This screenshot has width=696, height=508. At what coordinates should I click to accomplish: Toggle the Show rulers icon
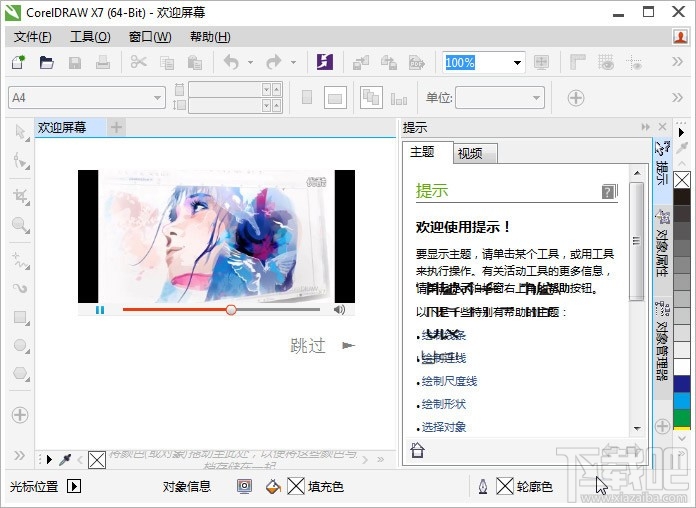(x=577, y=62)
